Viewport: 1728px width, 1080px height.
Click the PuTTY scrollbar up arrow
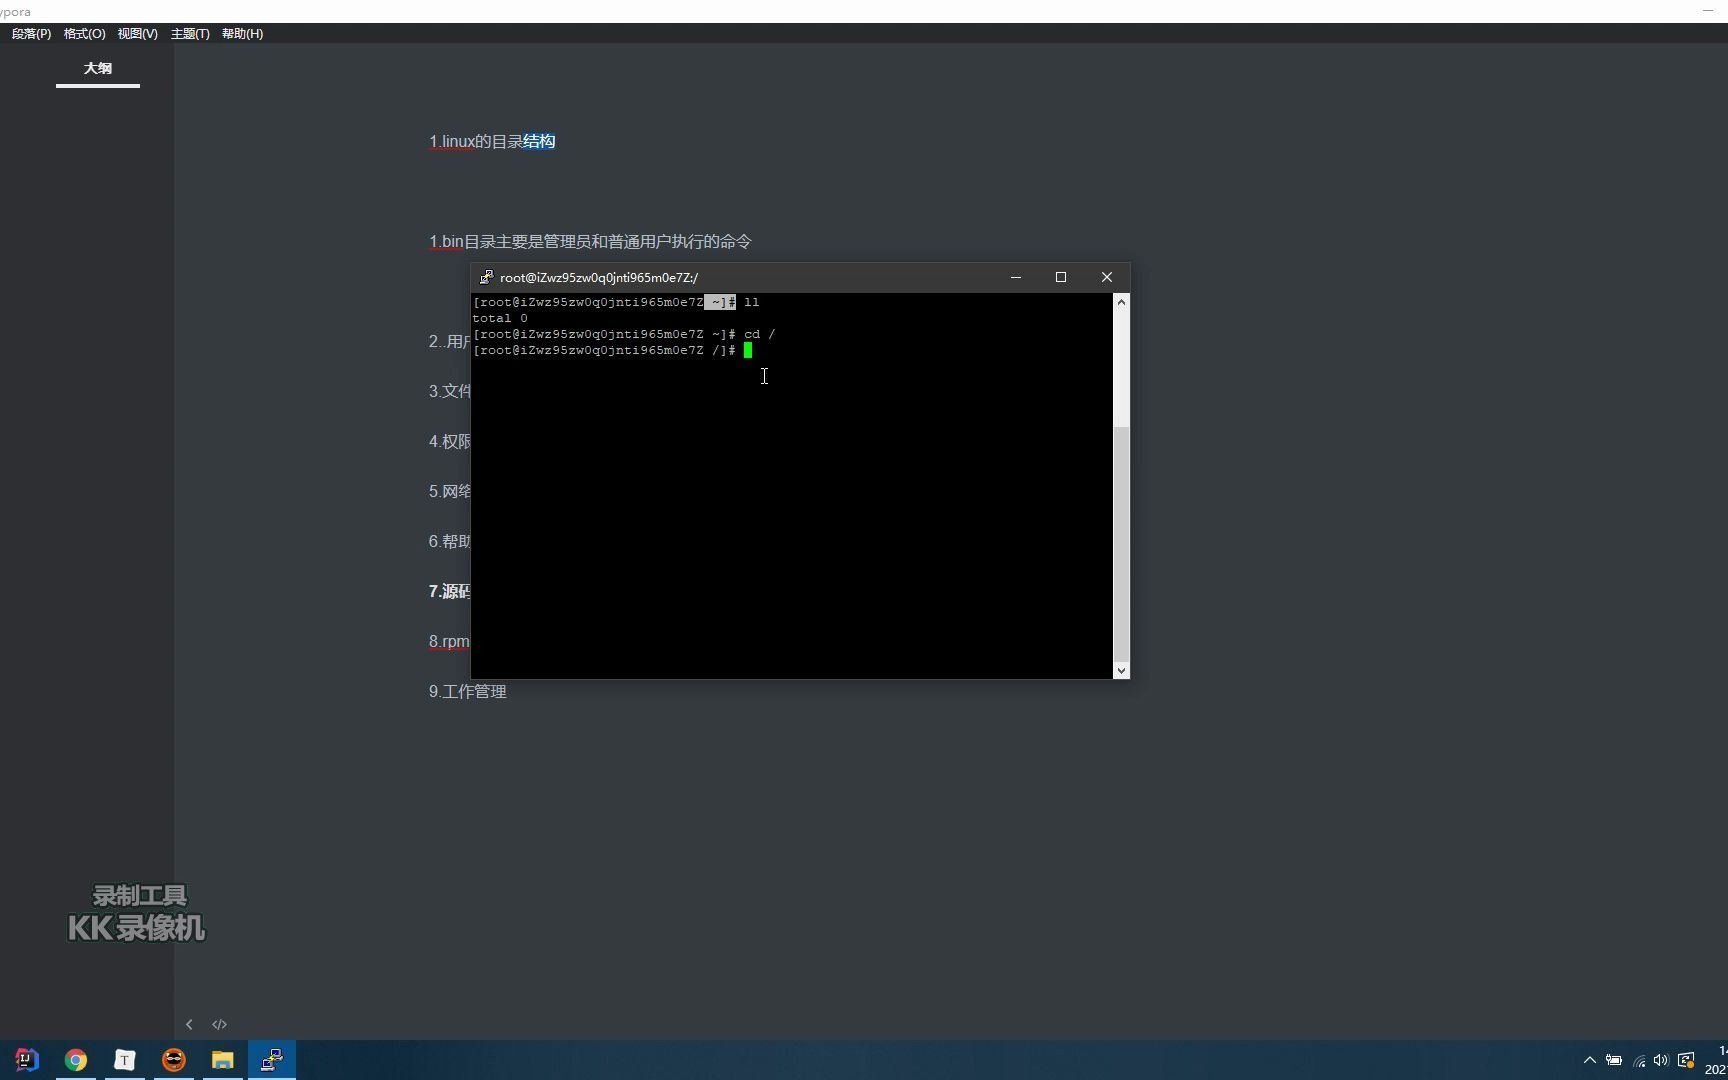point(1121,302)
